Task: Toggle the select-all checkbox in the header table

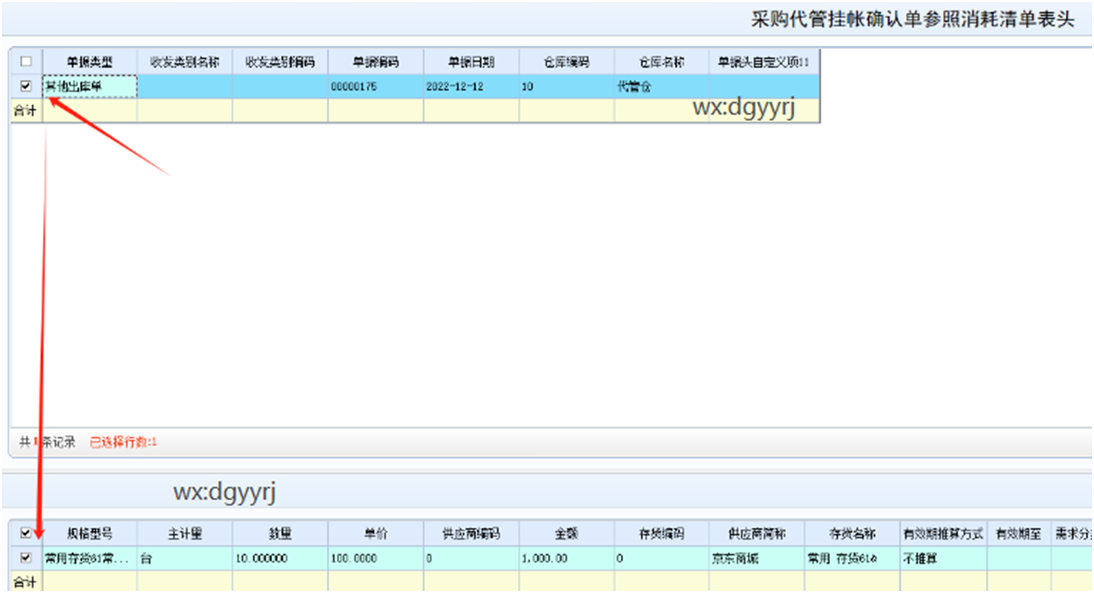Action: (x=24, y=62)
